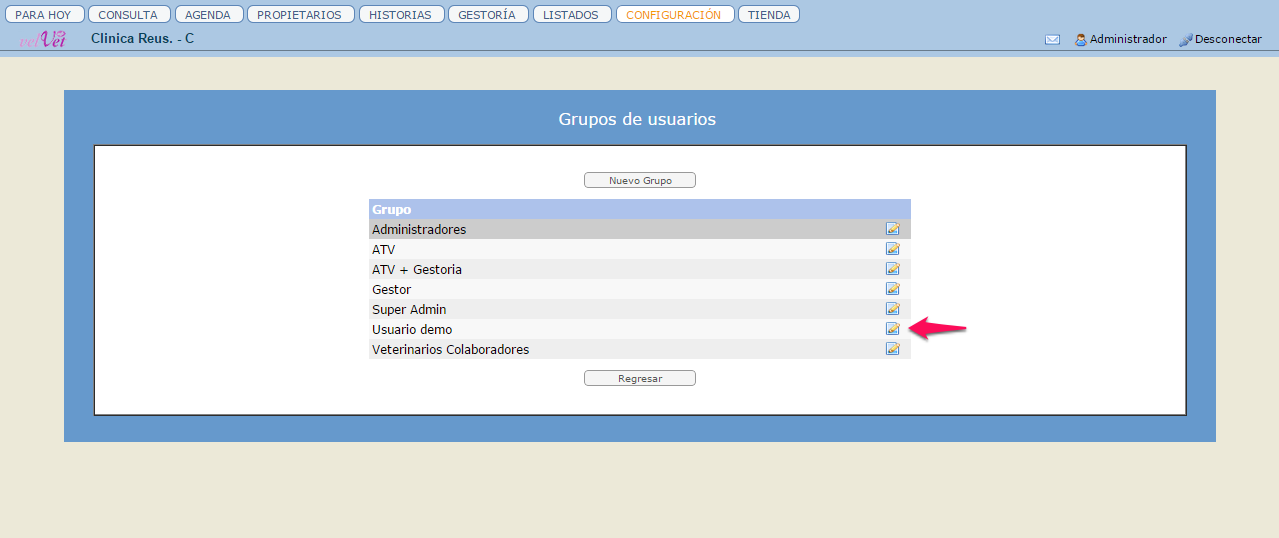Click the Administrador user link

[x=1121, y=40]
